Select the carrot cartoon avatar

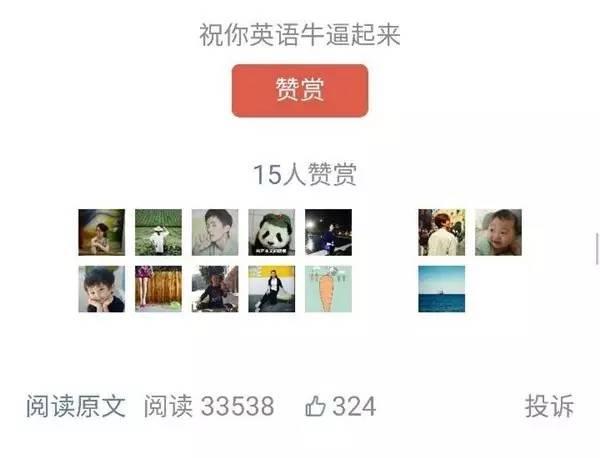pyautogui.click(x=328, y=289)
